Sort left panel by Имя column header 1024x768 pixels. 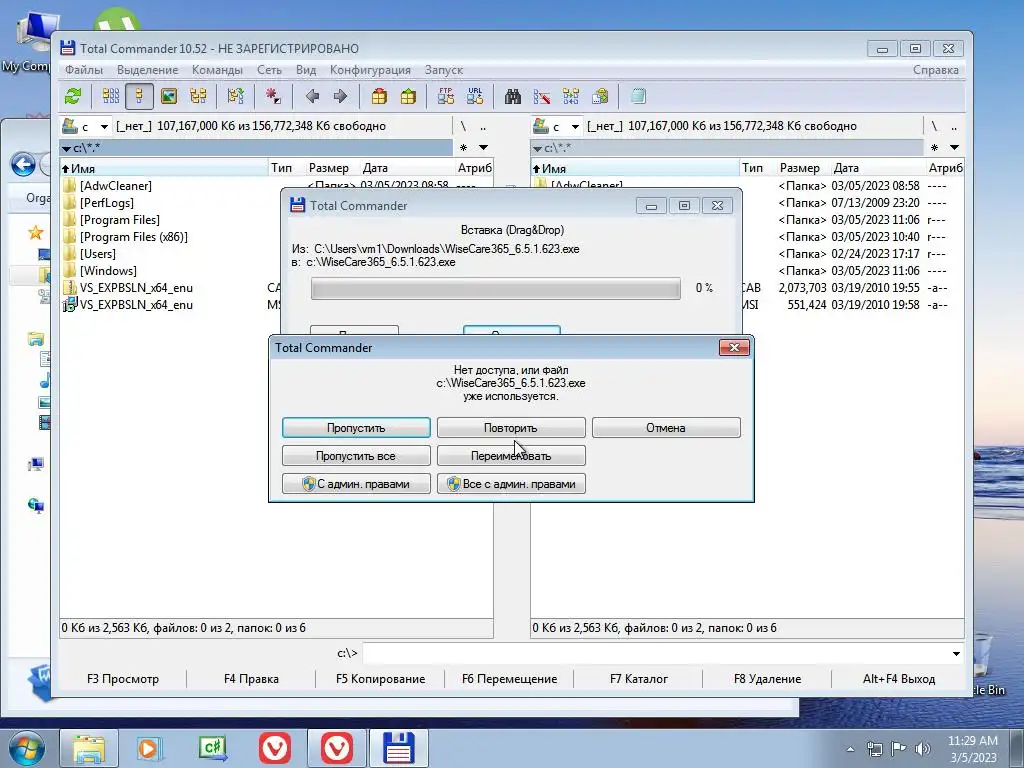click(x=164, y=168)
